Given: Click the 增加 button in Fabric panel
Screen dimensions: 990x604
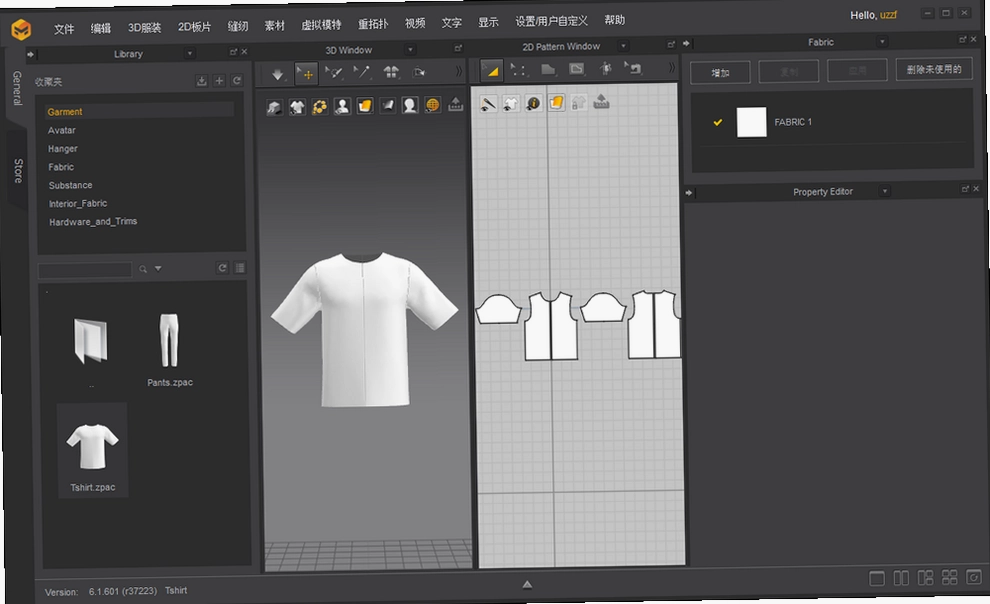Looking at the screenshot, I should (x=720, y=73).
